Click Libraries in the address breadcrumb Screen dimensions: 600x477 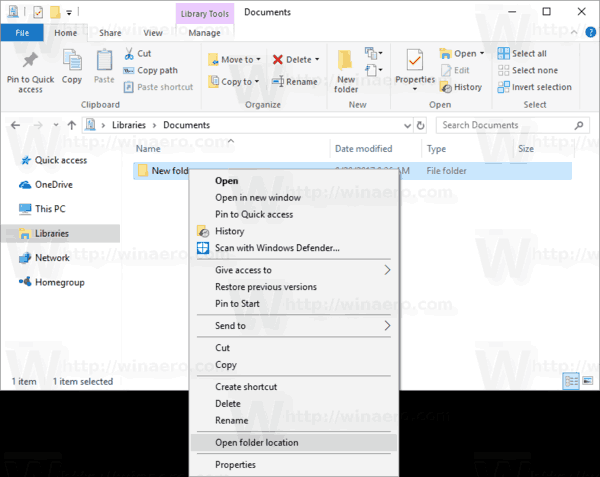click(x=129, y=125)
